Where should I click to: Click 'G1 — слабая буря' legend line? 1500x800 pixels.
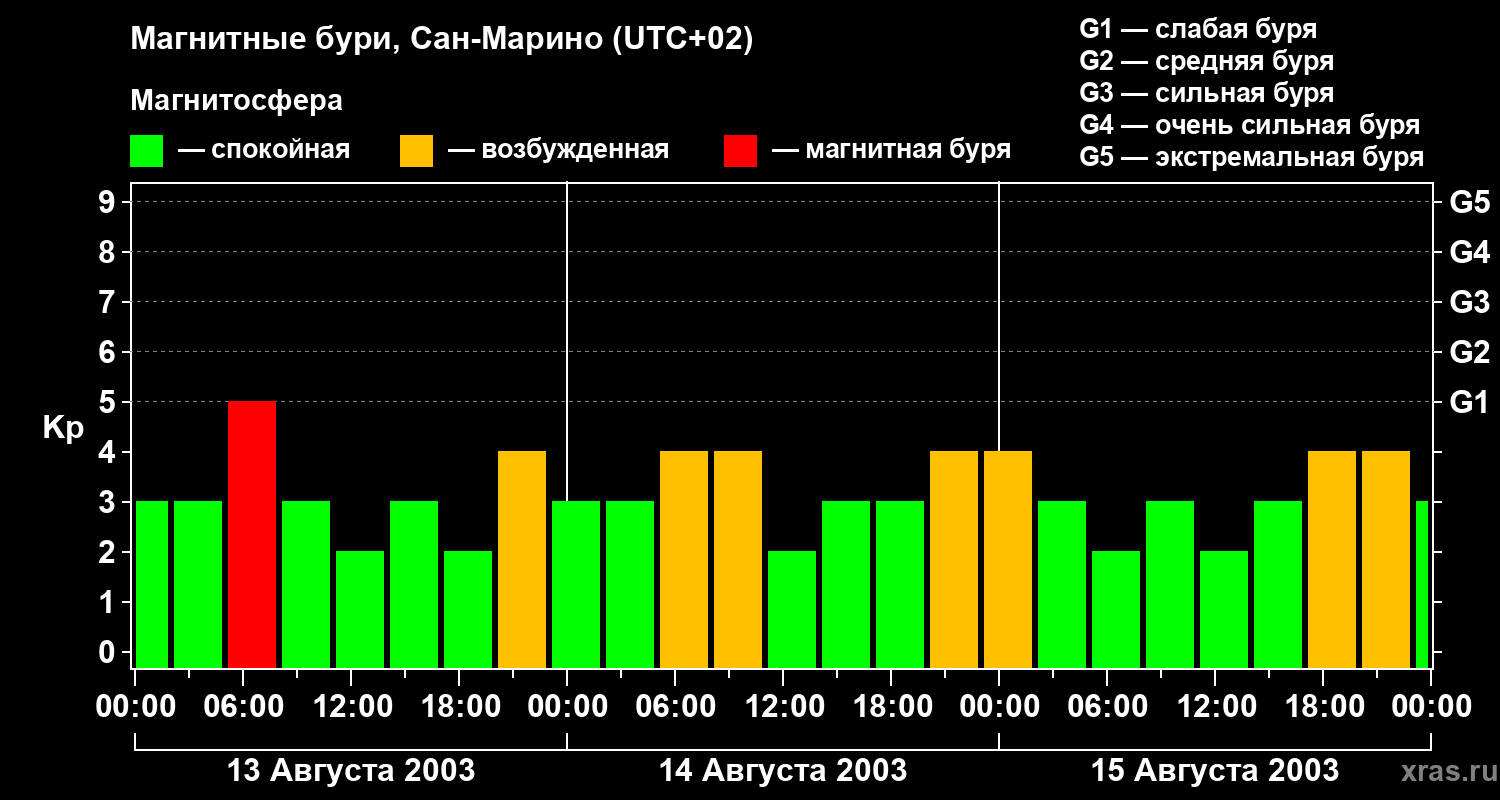point(1198,29)
